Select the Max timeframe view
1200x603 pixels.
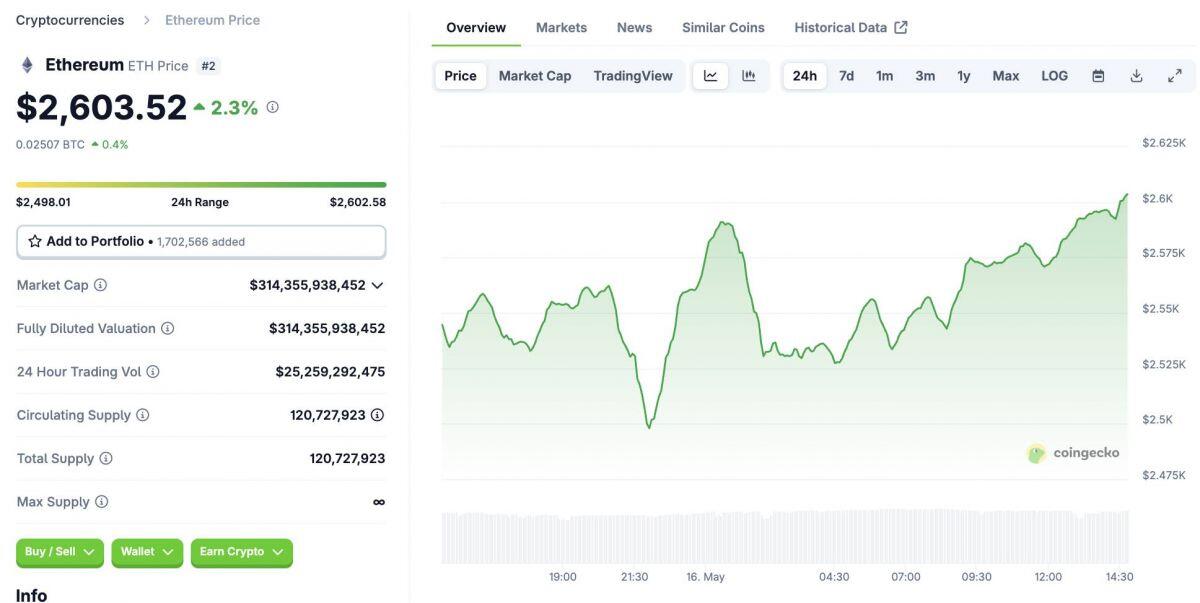[1005, 74]
